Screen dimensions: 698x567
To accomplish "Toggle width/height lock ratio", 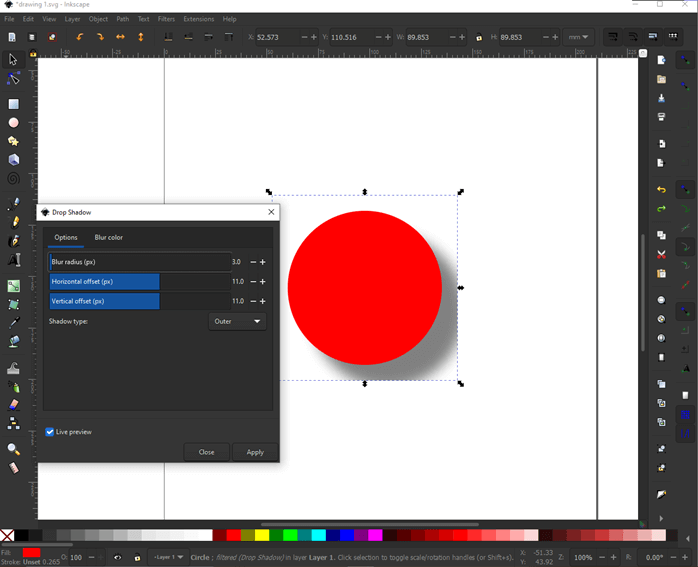I will pos(479,37).
